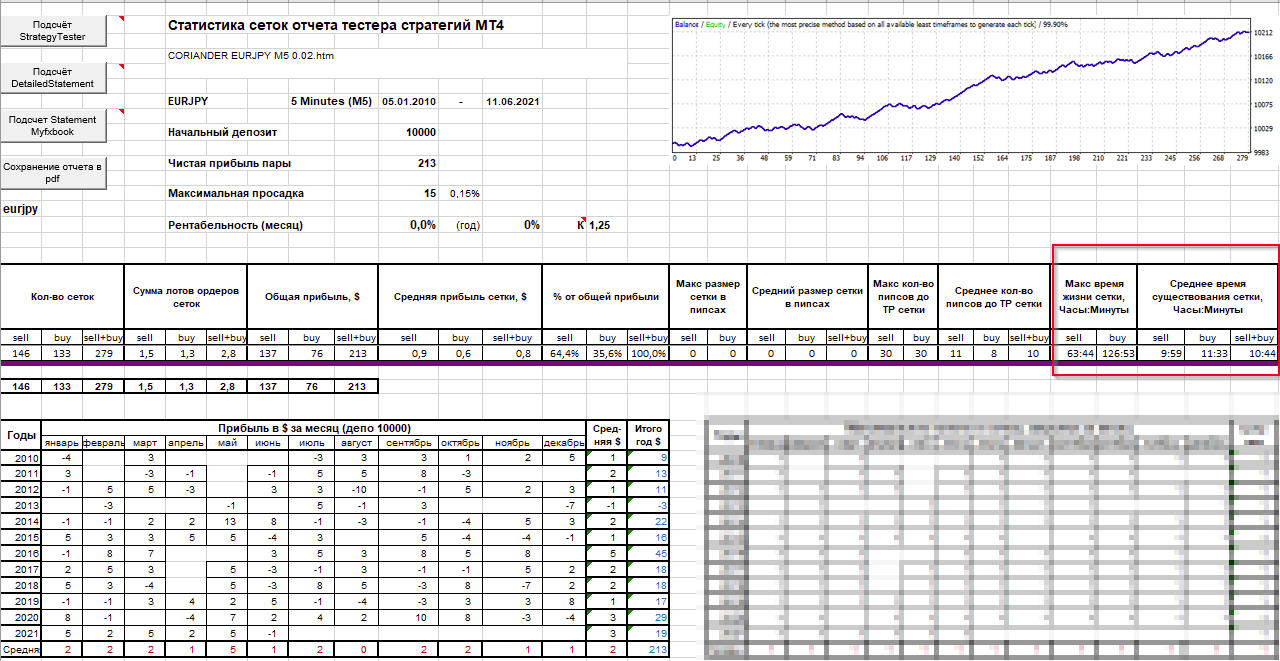Viewport: 1280px width, 661px height.
Task: Select the 2020 сентябрь profit cell 10
Action: click(407, 617)
